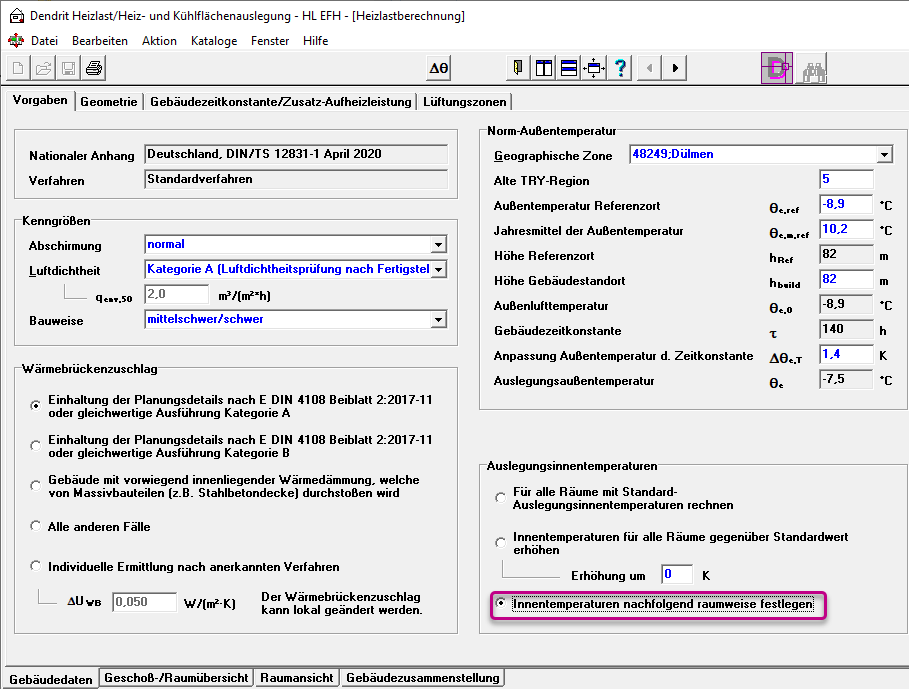Open the Gebäudezusammenstellung bottom tab
Screen dimensions: 909x689
coord(423,677)
